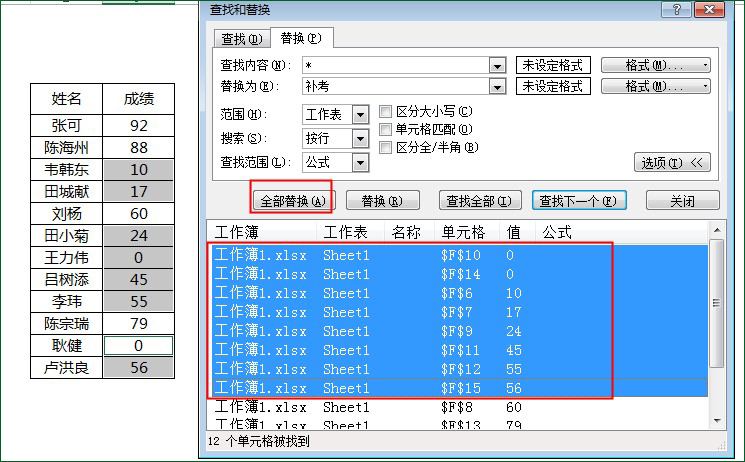
Task: Click the 名称 column header
Action: coord(409,232)
